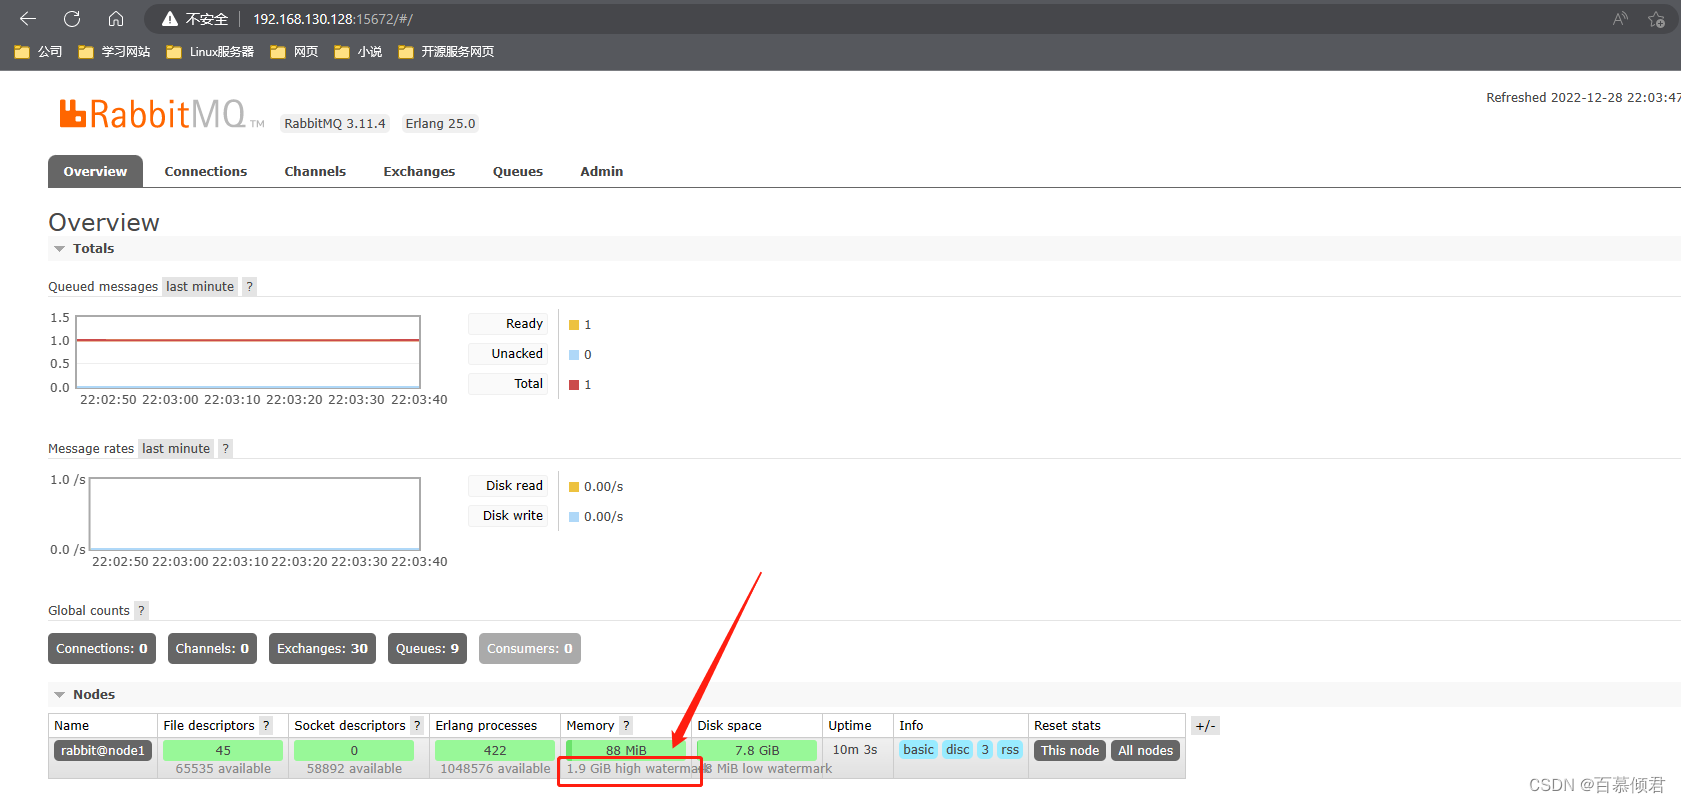Open the 网页 bookmark folder
This screenshot has height=803, width=1681.
click(294, 52)
